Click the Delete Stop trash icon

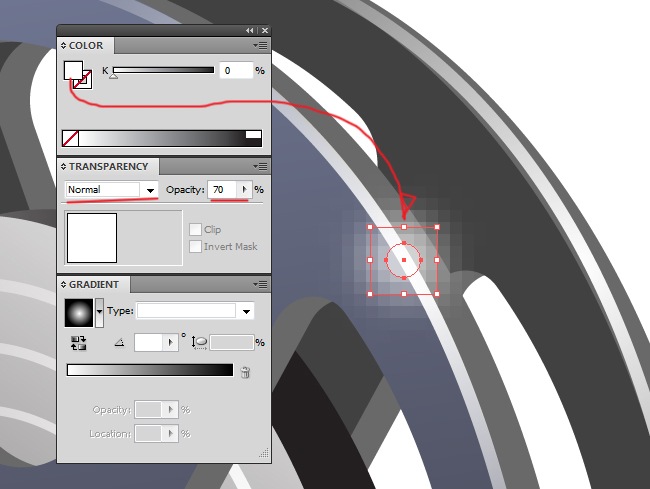[245, 373]
